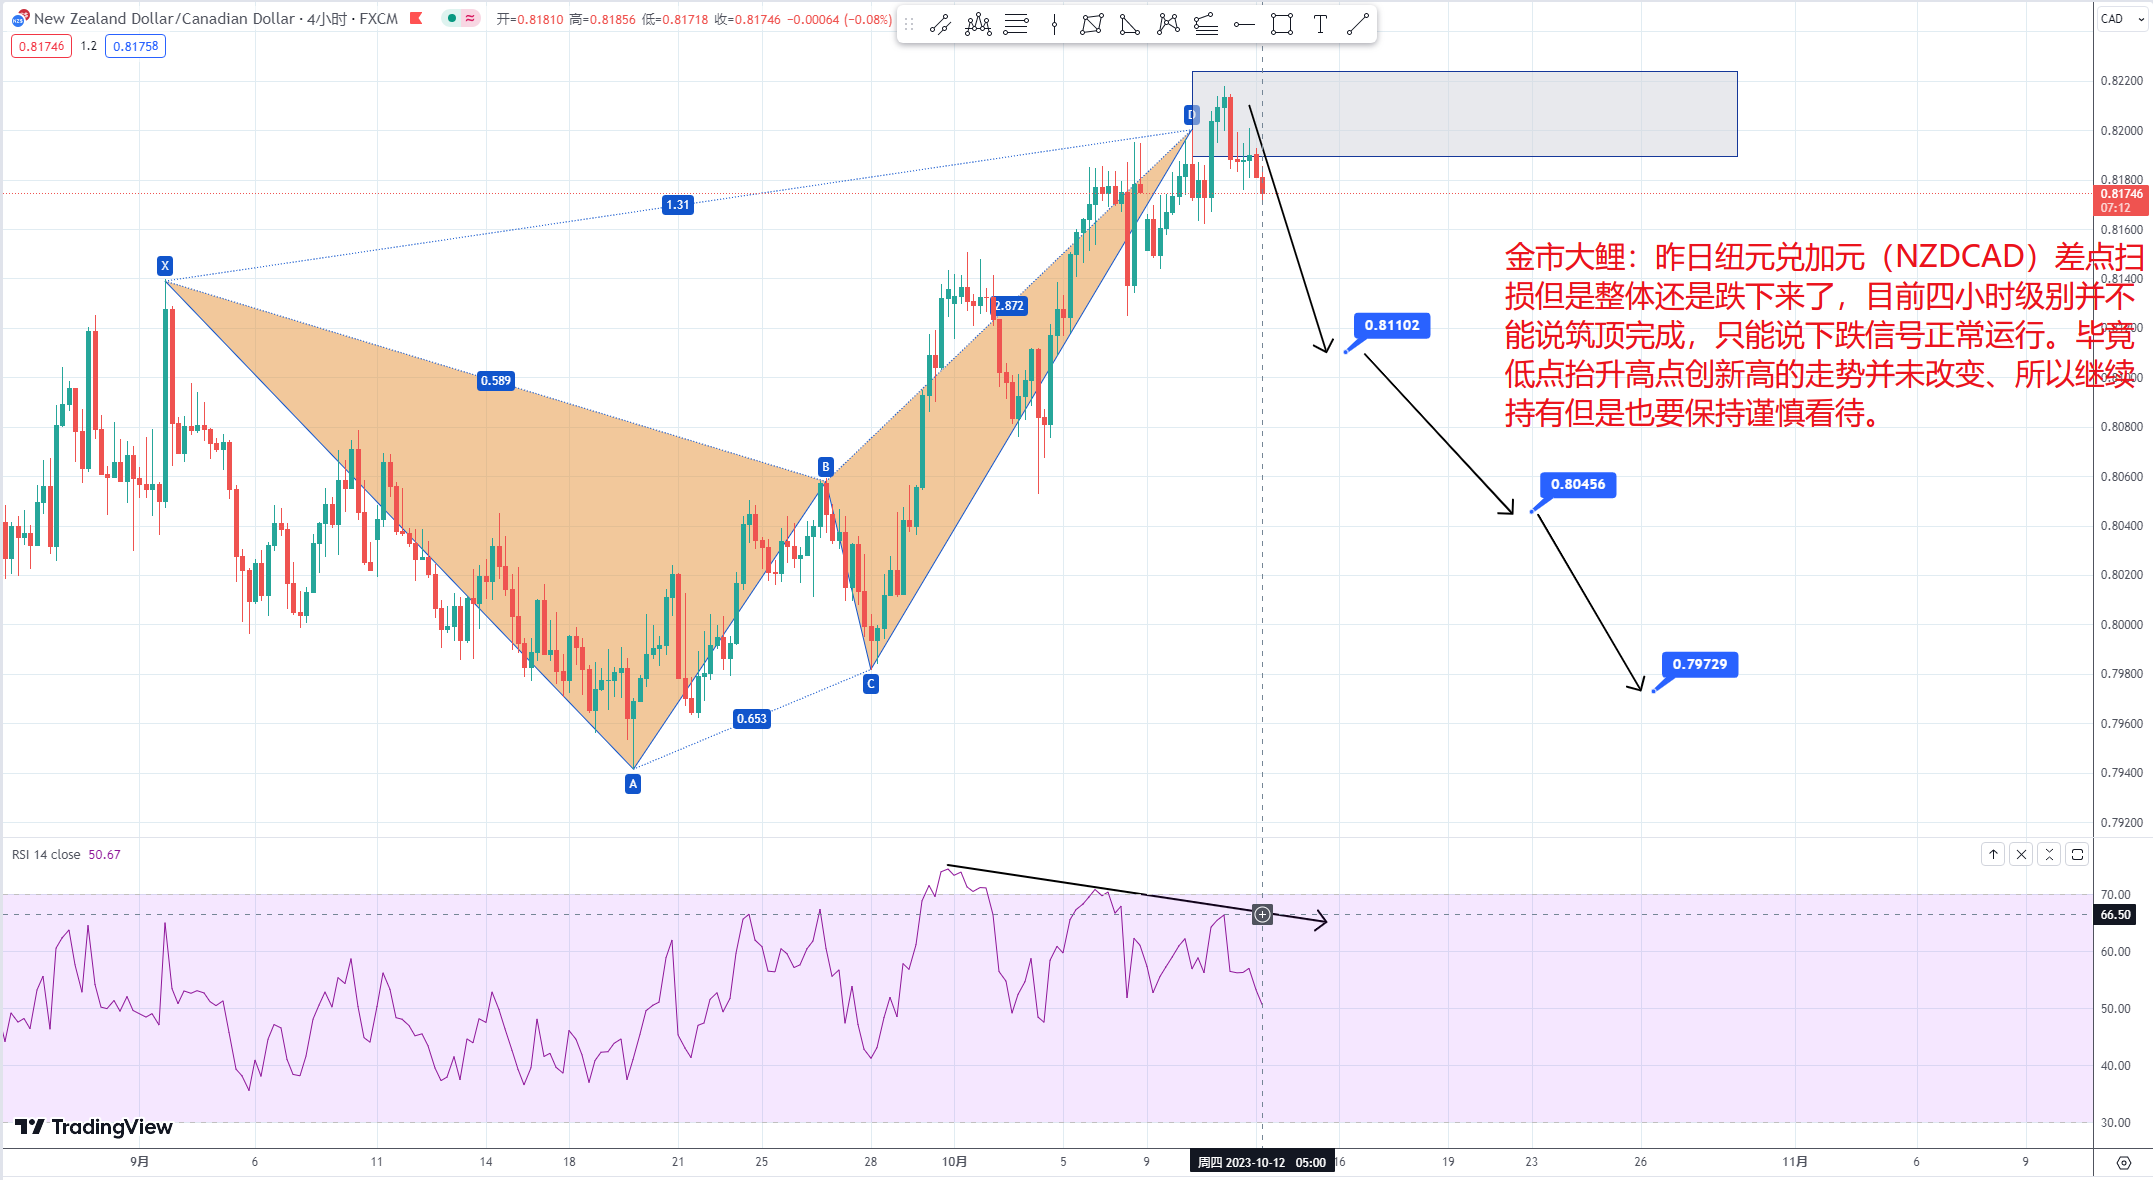The height and width of the screenshot is (1180, 2153).
Task: Click the red sell price 0.81746
Action: [41, 46]
